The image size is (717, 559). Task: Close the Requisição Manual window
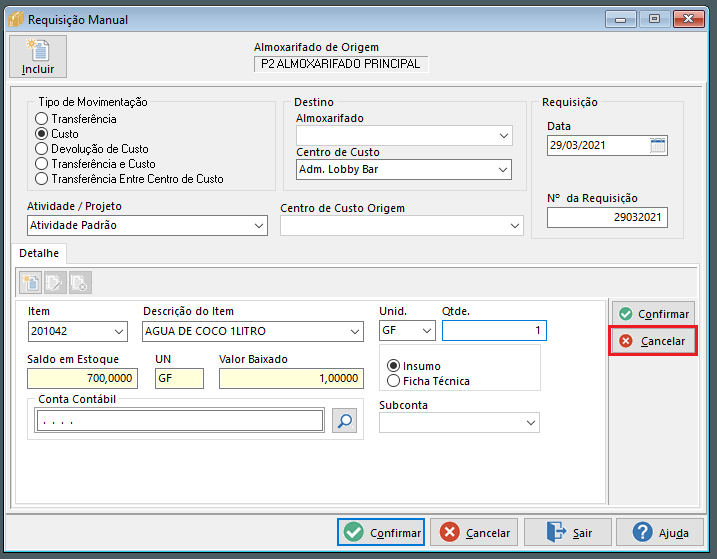coord(688,19)
